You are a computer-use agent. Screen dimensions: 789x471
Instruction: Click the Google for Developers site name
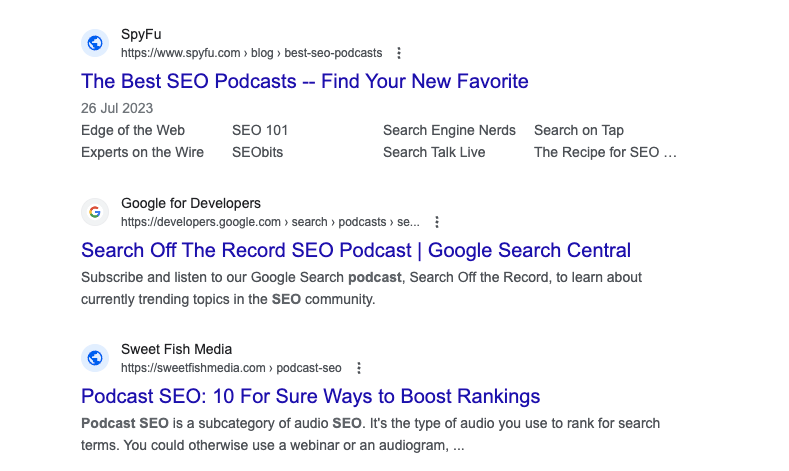click(x=191, y=203)
